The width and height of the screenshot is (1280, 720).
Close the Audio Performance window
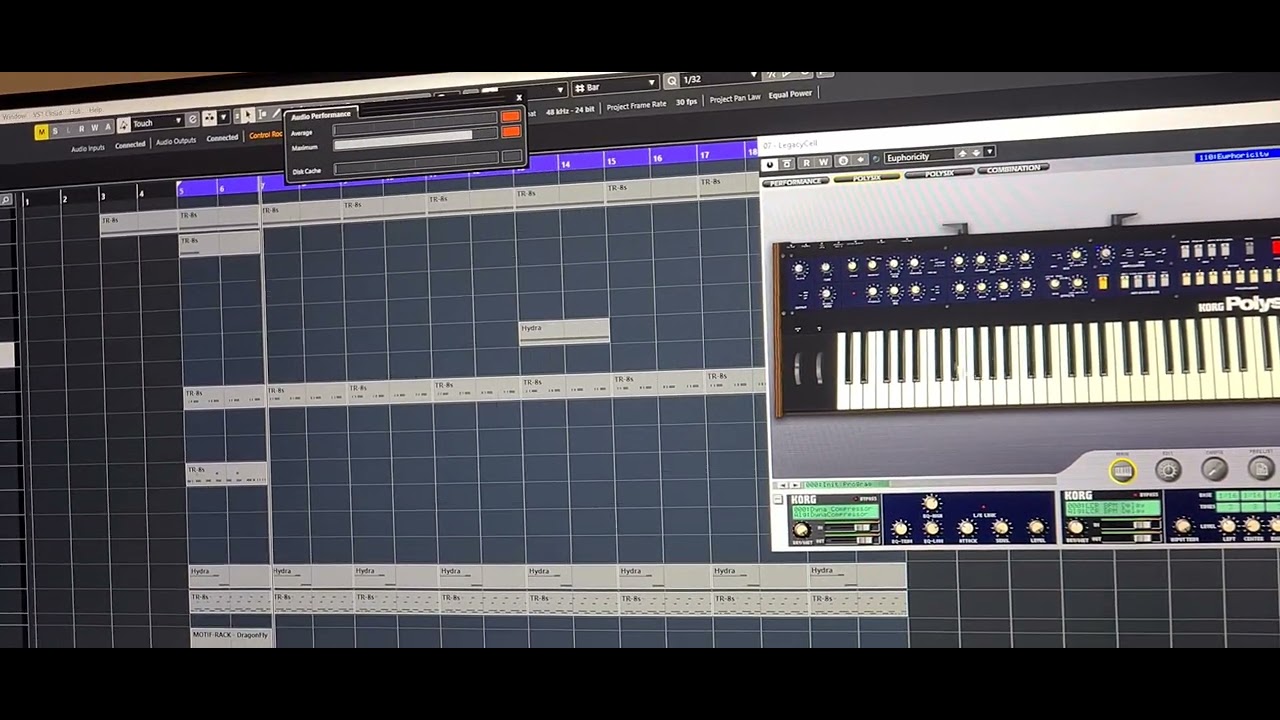point(519,98)
